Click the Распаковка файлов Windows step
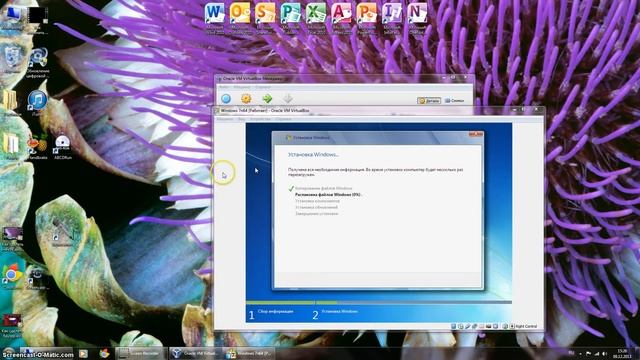The height and width of the screenshot is (360, 640). tap(329, 195)
